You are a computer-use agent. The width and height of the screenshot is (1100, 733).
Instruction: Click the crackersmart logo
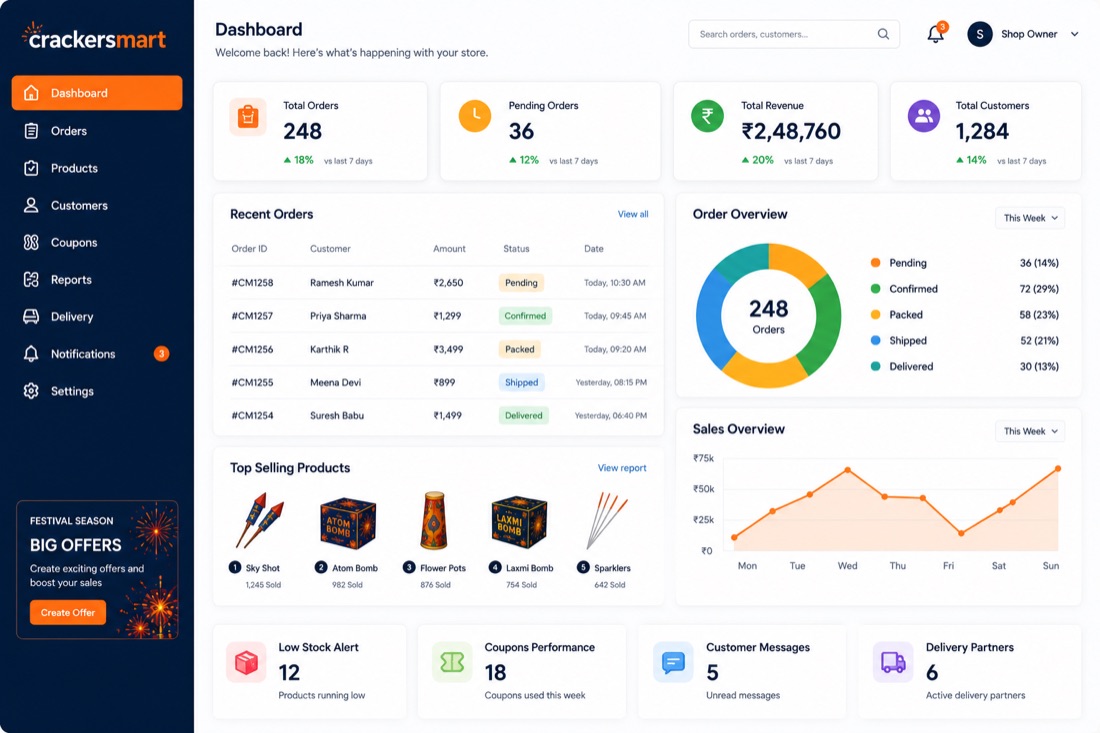click(95, 36)
